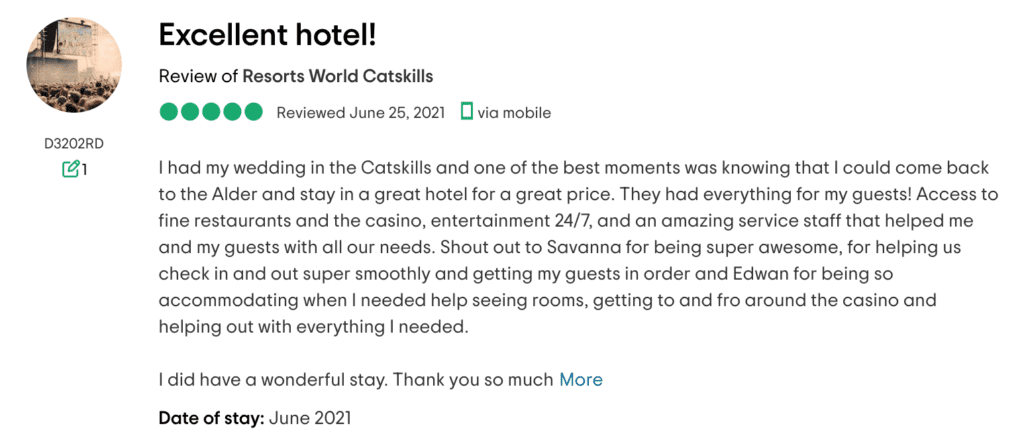
Task: Open the reviewer's concert crowd profile photo
Action: click(74, 65)
